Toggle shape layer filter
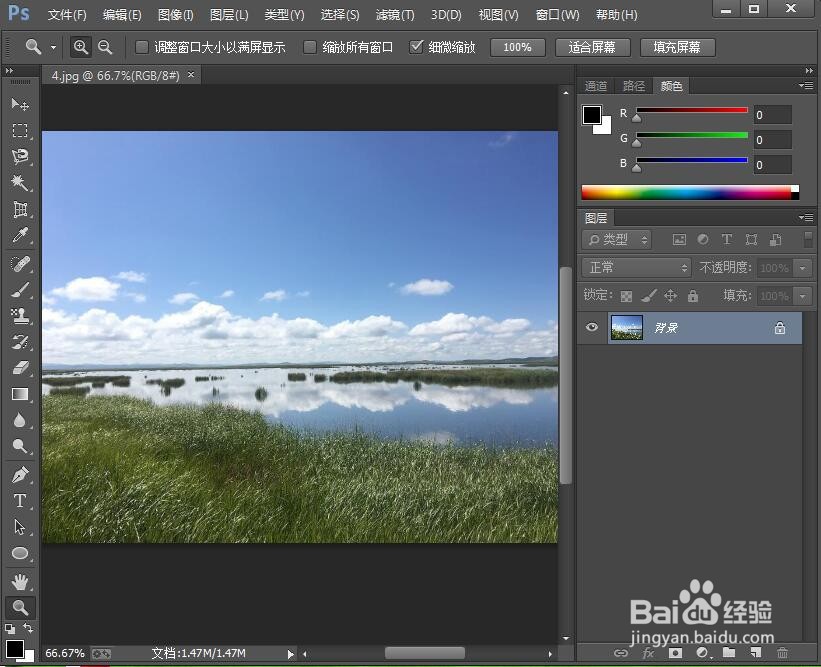This screenshot has width=821, height=667. coord(751,240)
